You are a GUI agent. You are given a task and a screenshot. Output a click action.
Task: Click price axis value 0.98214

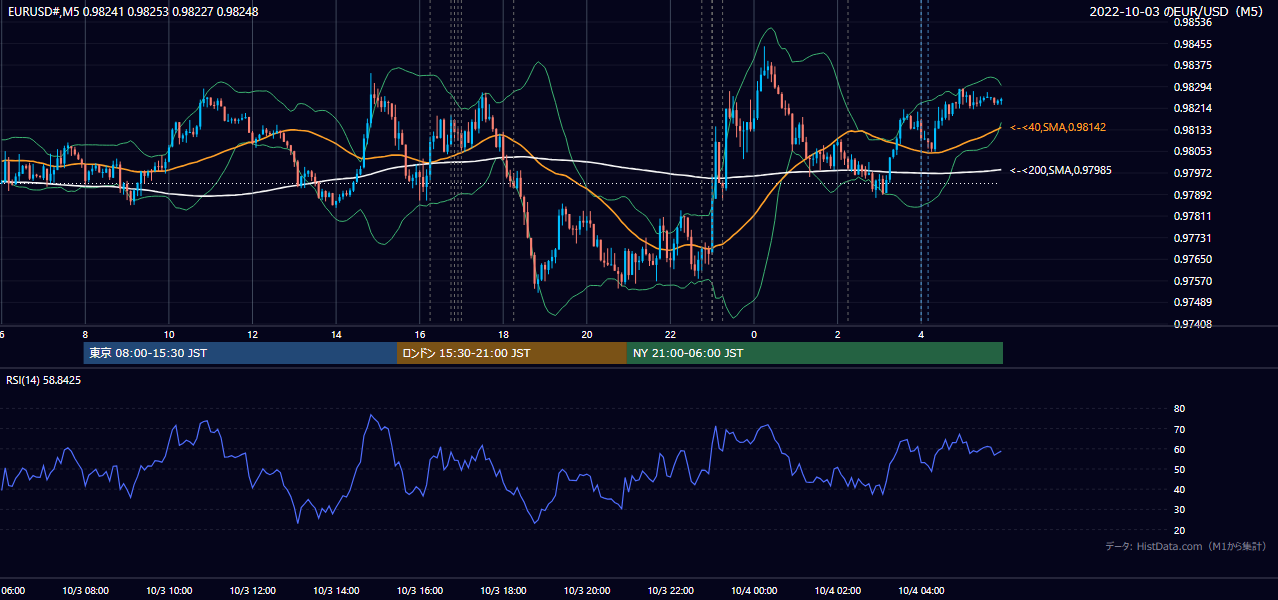click(x=1192, y=109)
